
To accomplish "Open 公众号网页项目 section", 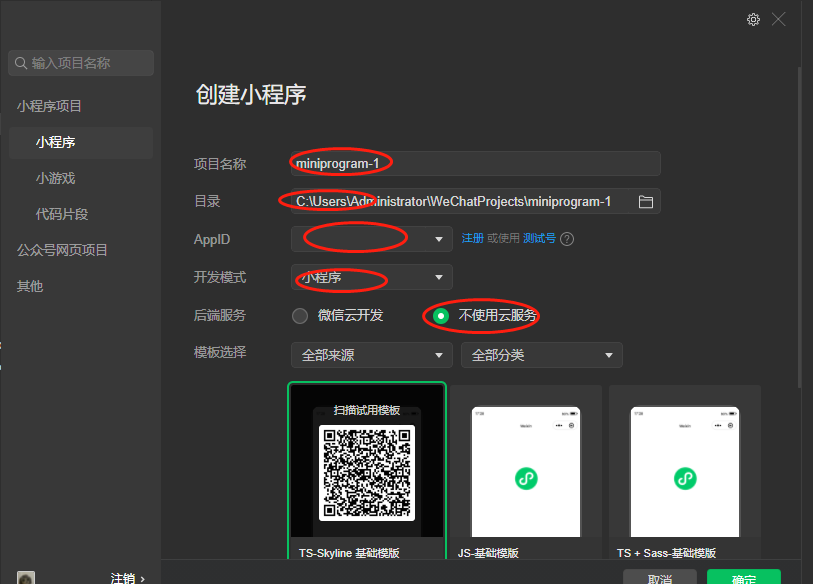I will (62, 250).
